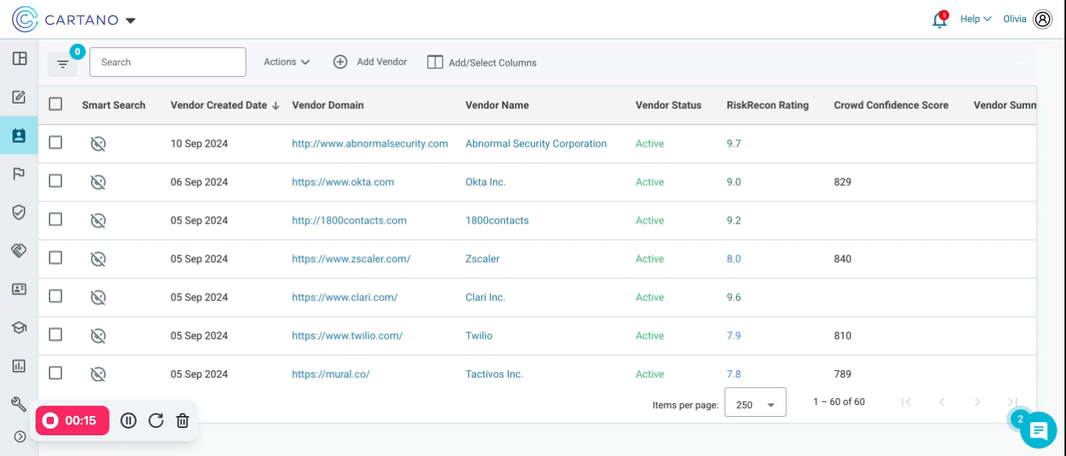Click the Search input field
The height and width of the screenshot is (456, 1066).
click(168, 62)
